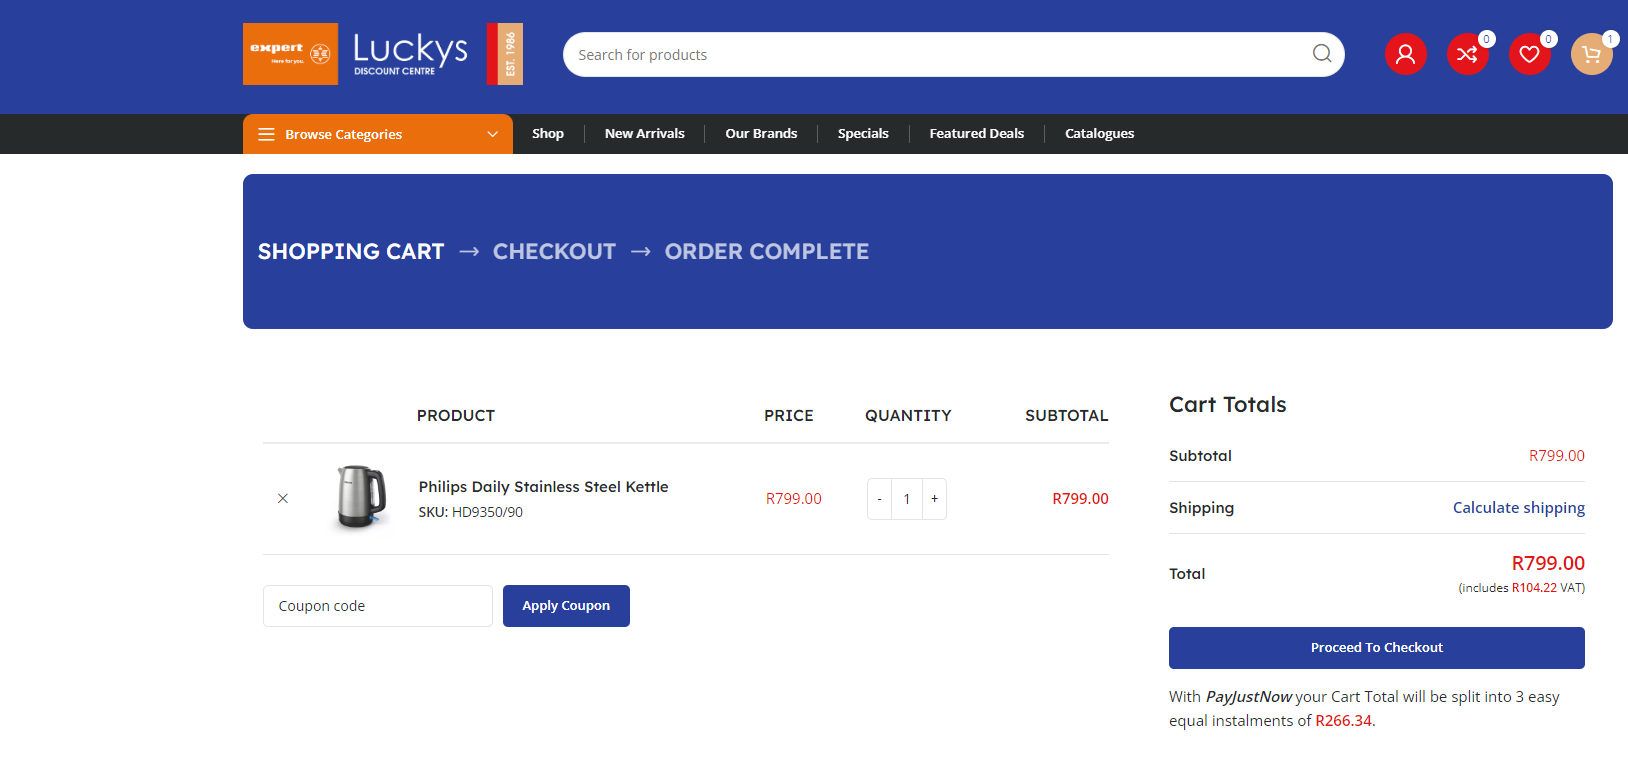
Task: Click the PRODUCT column header
Action: coord(456,416)
